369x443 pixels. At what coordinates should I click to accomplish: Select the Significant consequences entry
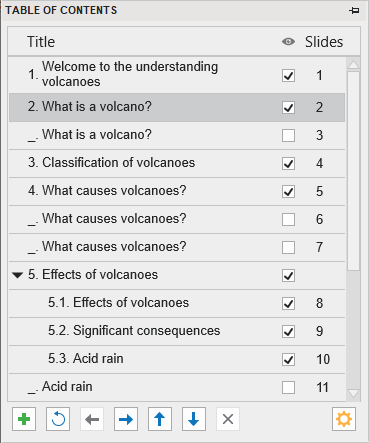[x=177, y=331]
